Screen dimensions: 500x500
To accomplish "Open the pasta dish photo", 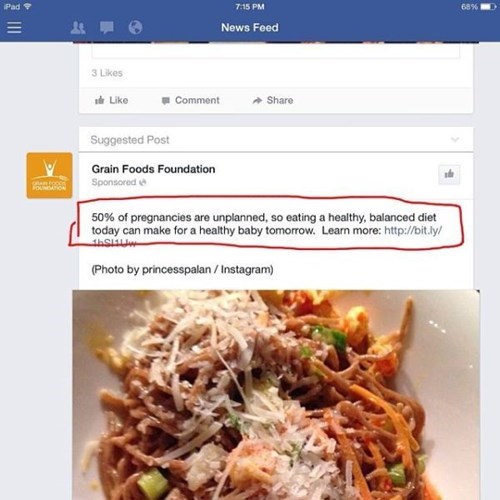I will tap(276, 395).
